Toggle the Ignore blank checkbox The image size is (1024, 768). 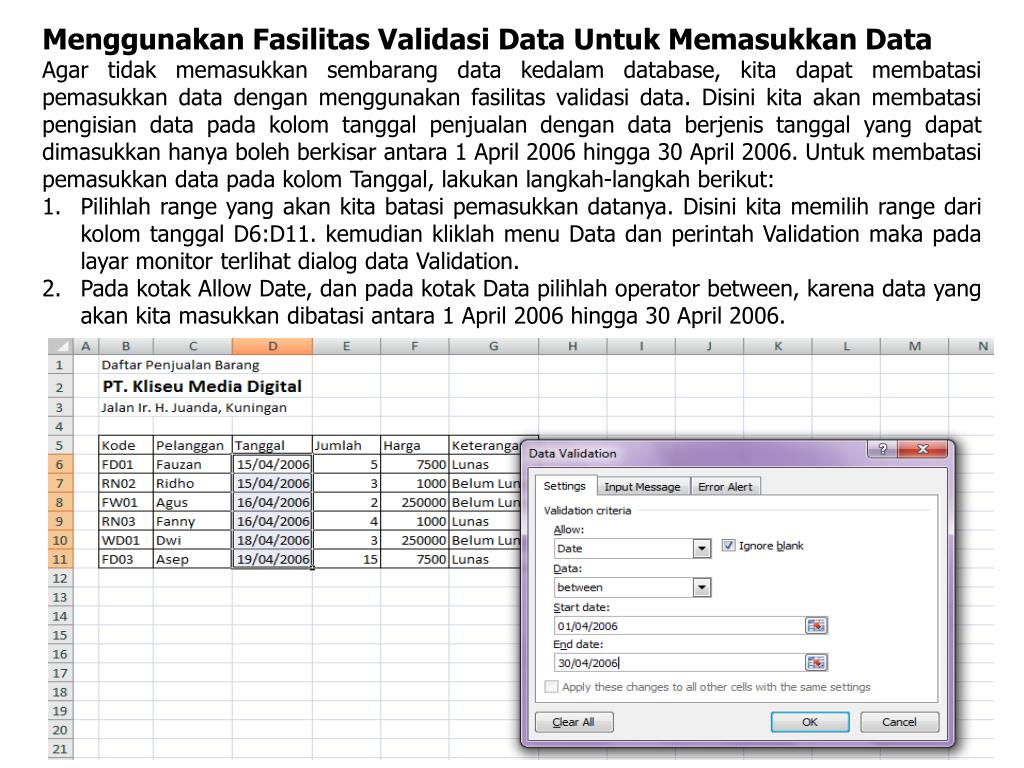coord(728,545)
